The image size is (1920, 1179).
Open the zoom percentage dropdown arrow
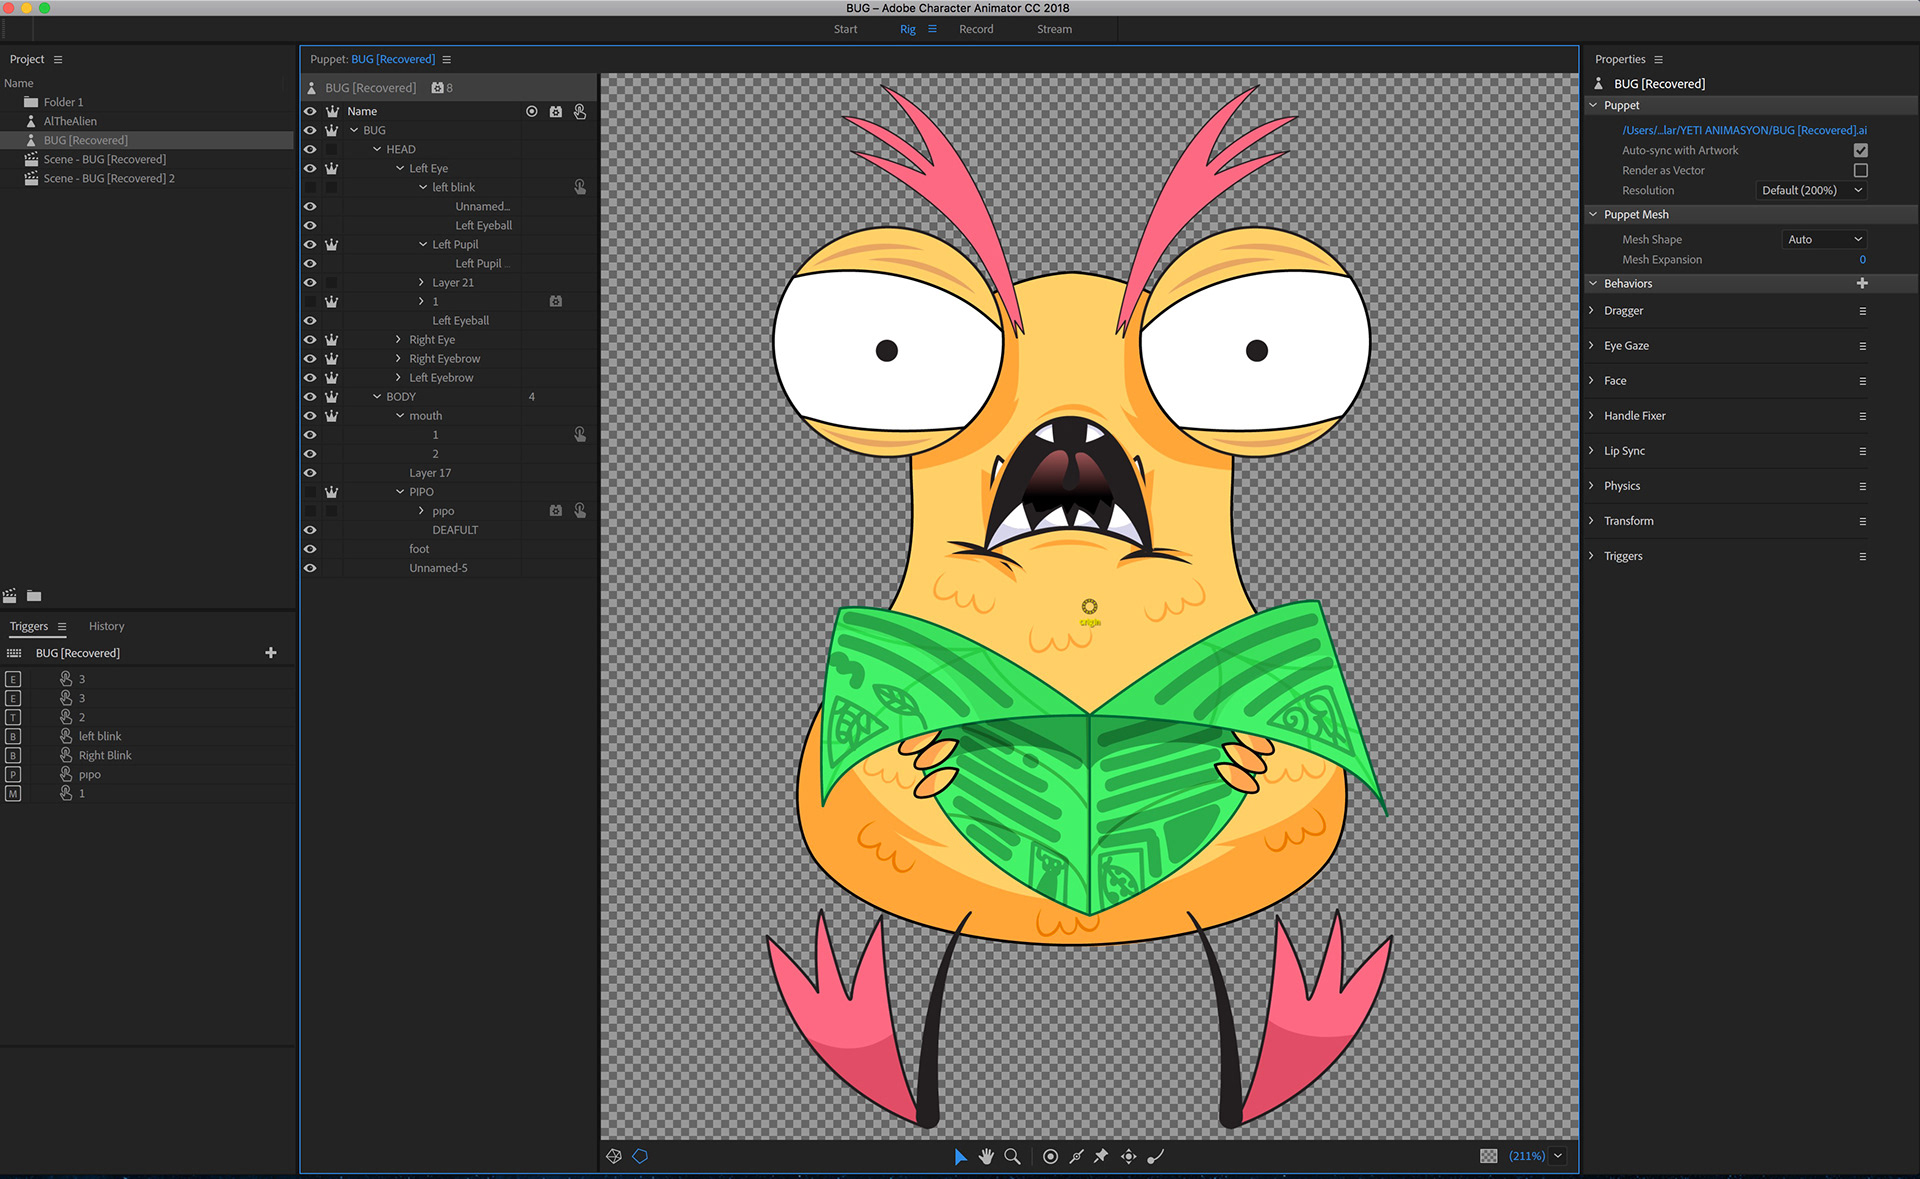pyautogui.click(x=1558, y=1156)
